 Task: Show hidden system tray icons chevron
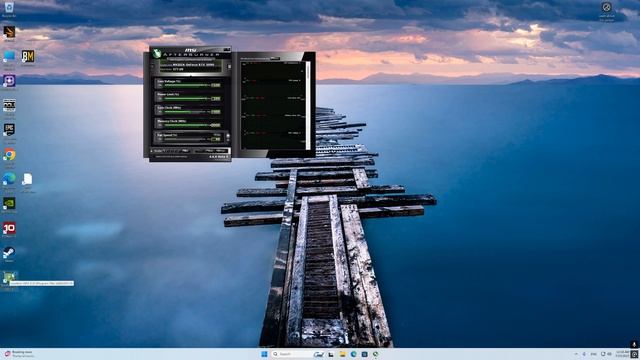pyautogui.click(x=576, y=354)
